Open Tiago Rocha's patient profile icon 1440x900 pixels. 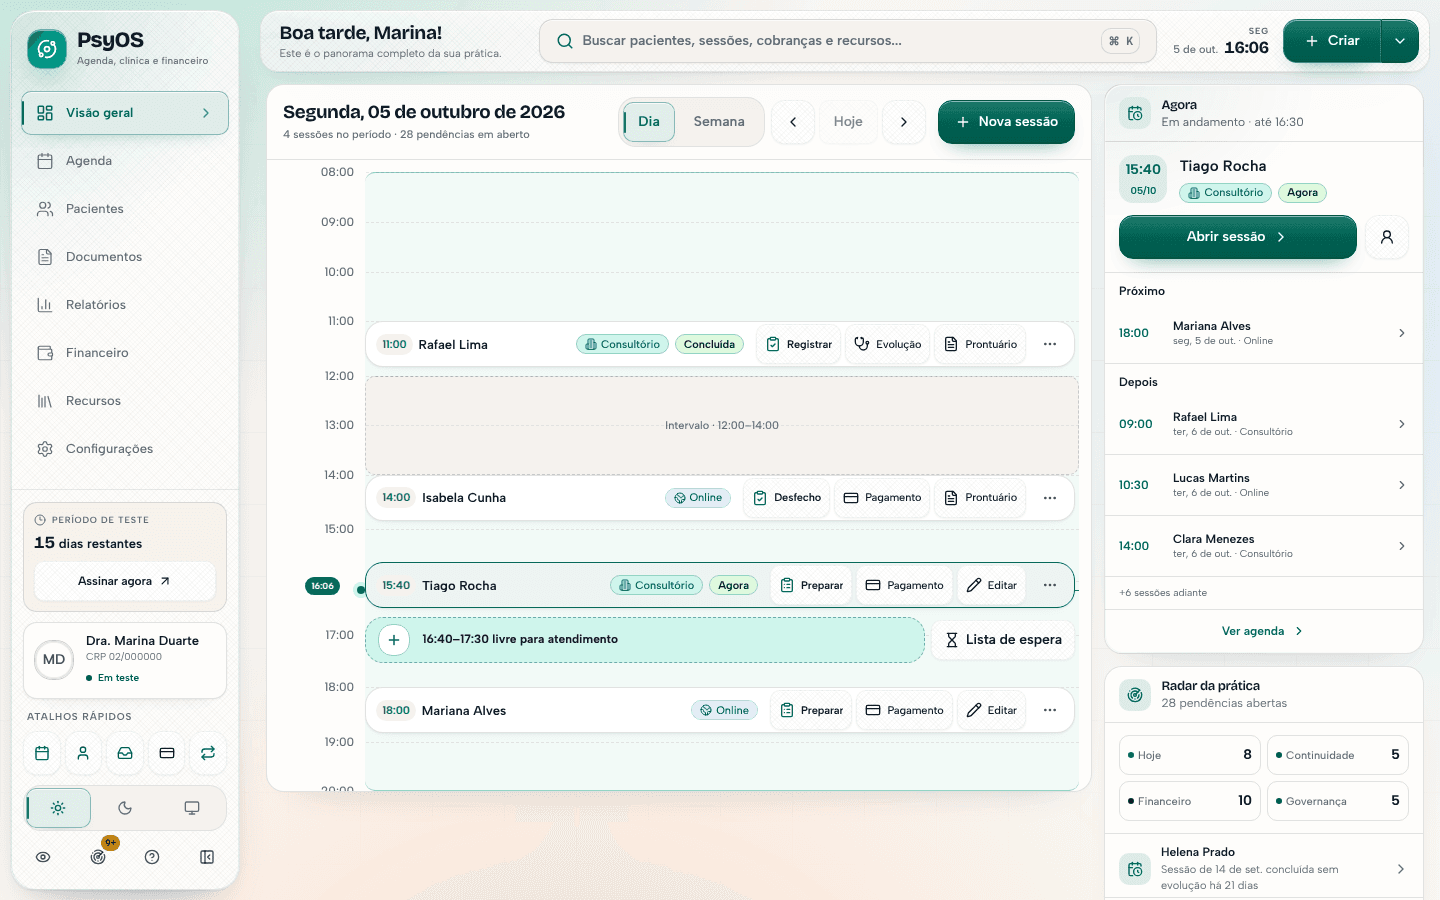coord(1387,237)
